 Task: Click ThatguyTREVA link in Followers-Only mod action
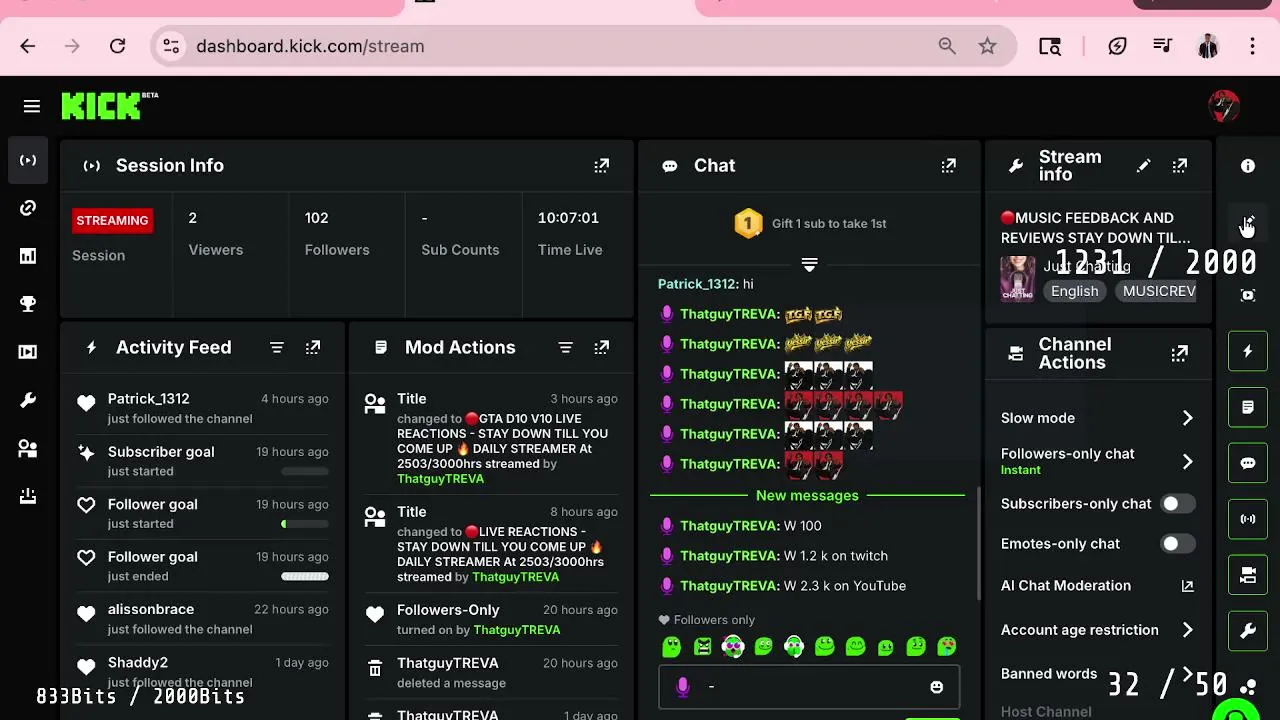click(x=516, y=630)
